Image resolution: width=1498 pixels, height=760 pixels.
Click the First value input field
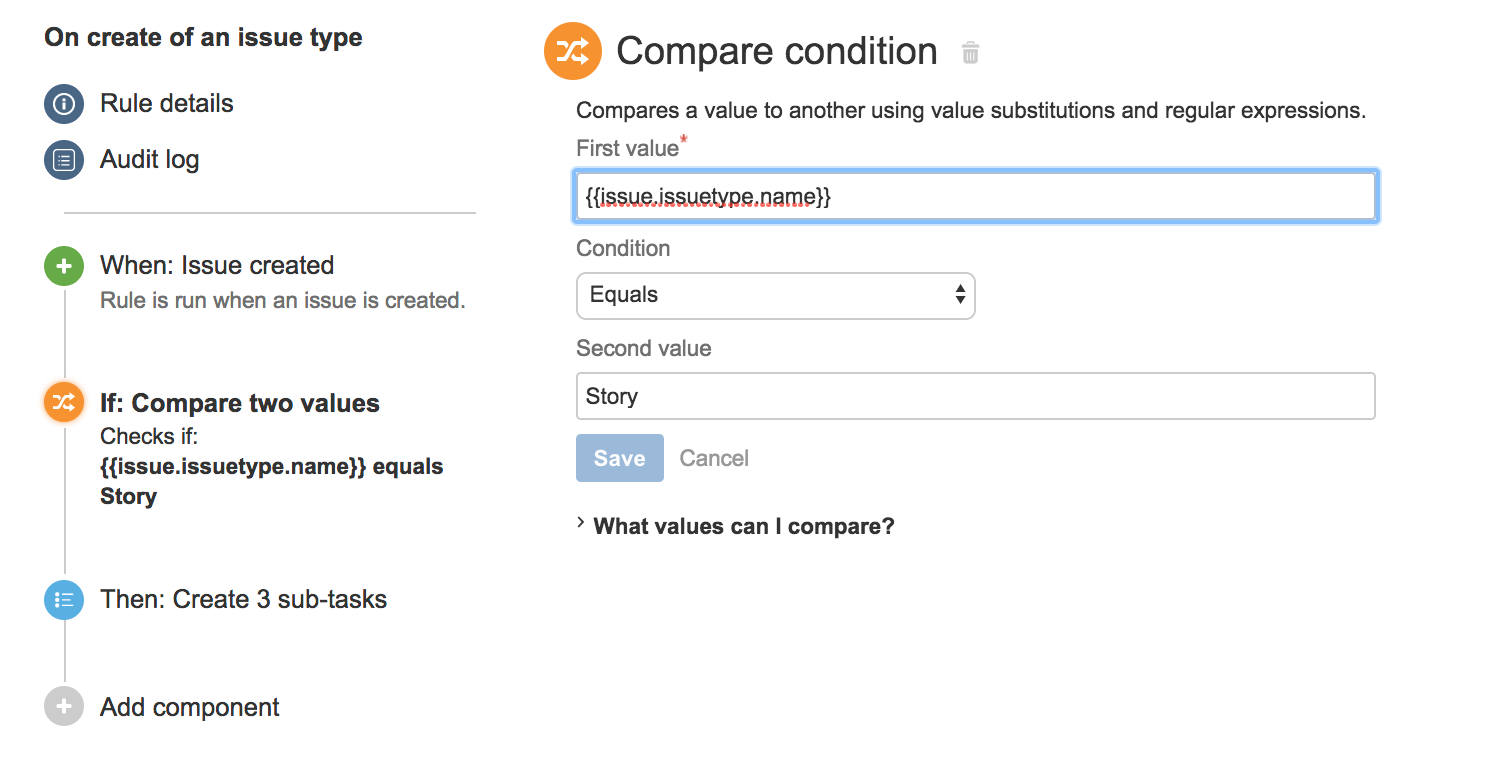(x=976, y=197)
